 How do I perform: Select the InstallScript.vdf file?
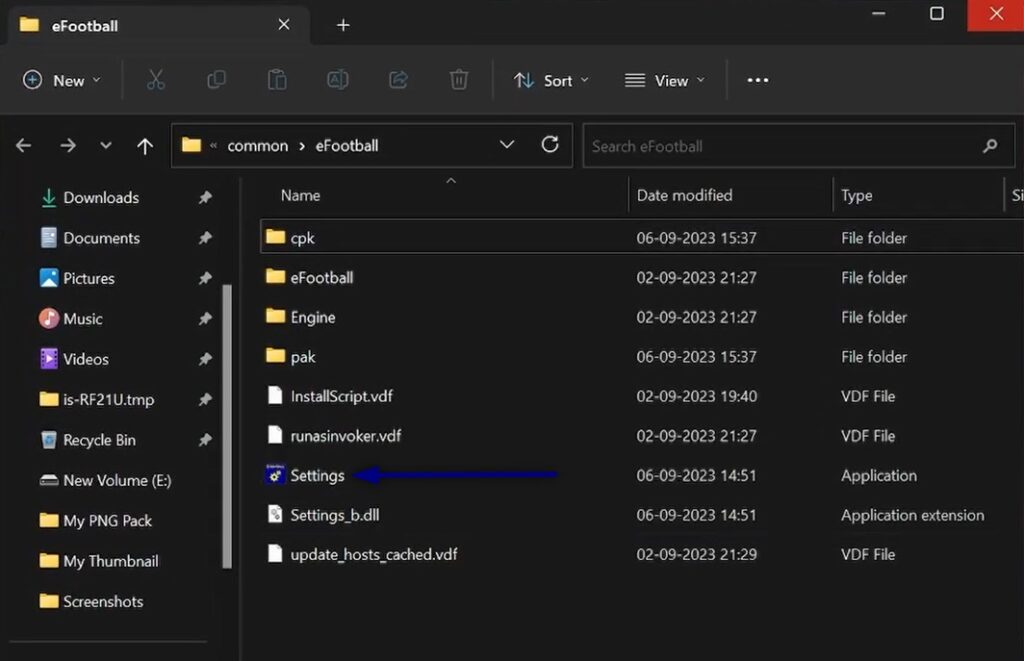pyautogui.click(x=642, y=396)
